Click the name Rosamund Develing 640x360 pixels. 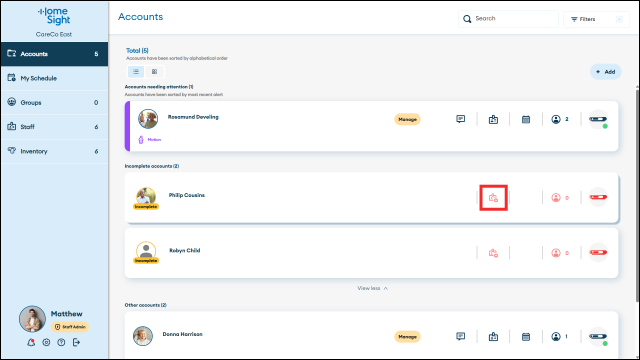pos(193,117)
